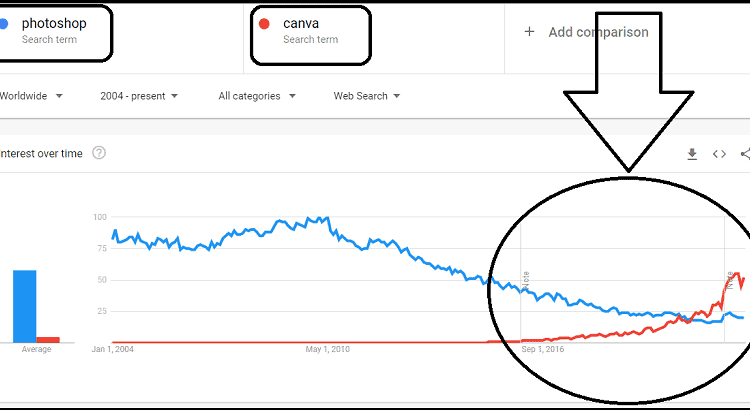Click the canva line's recent peak
The image size is (750, 410).
pyautogui.click(x=736, y=274)
